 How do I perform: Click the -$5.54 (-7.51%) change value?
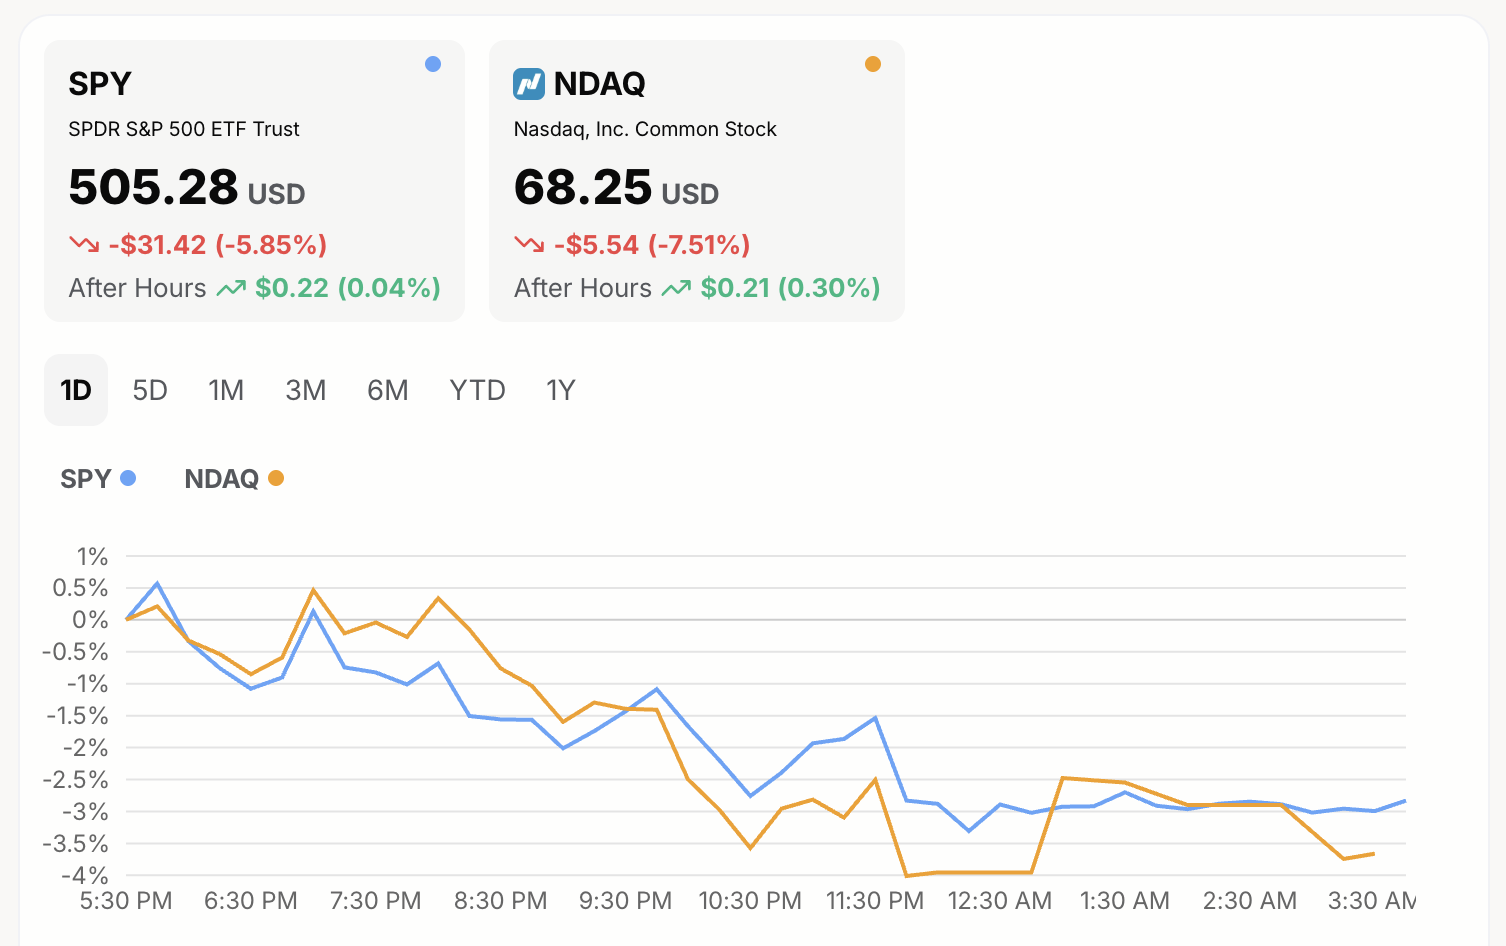pyautogui.click(x=652, y=244)
